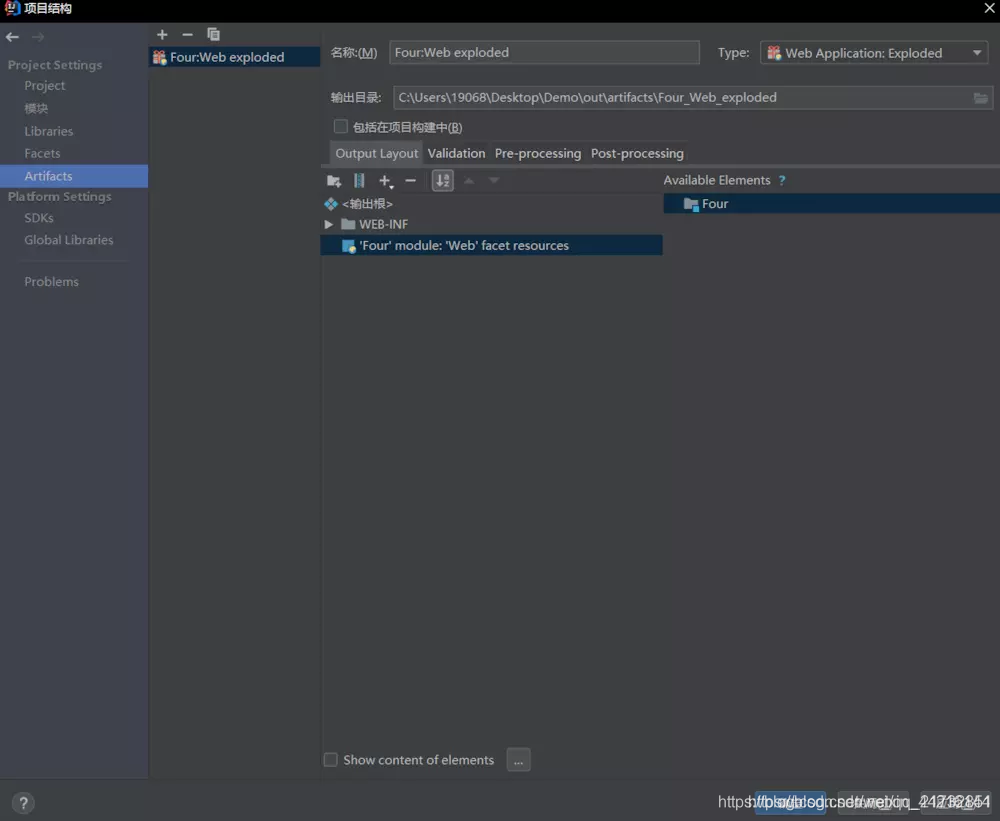Expand the WEB-INF folder node
Image resolution: width=1000 pixels, height=821 pixels.
328,225
